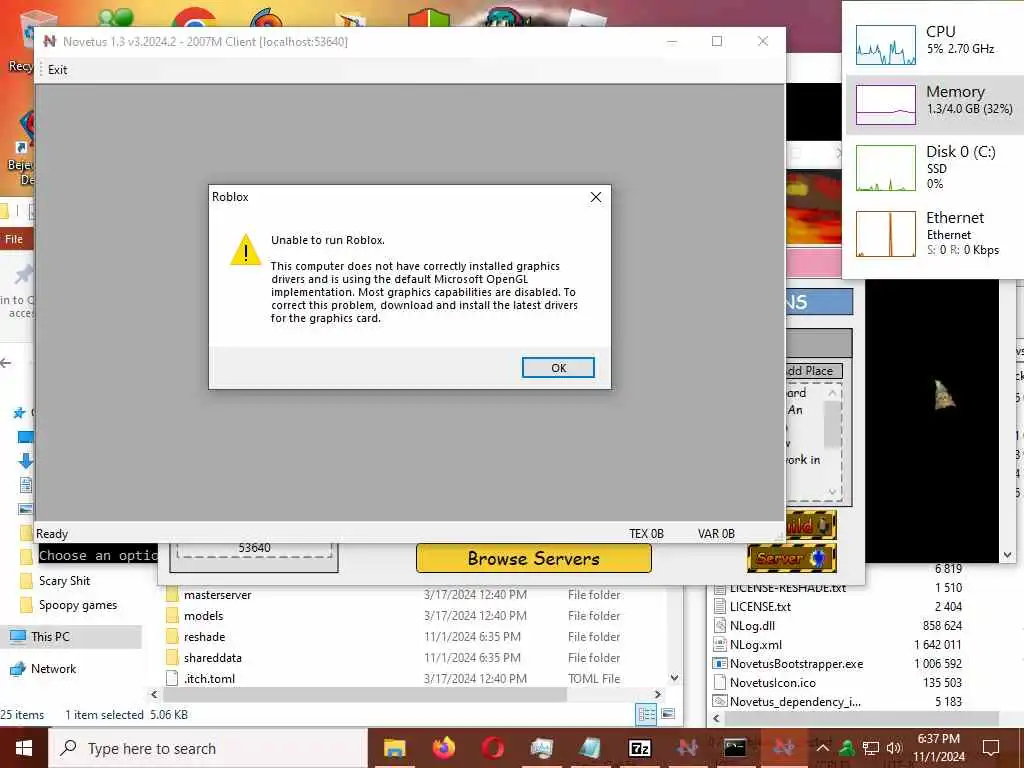Switch Explorer to details view
The width and height of the screenshot is (1024, 768).
click(x=647, y=714)
